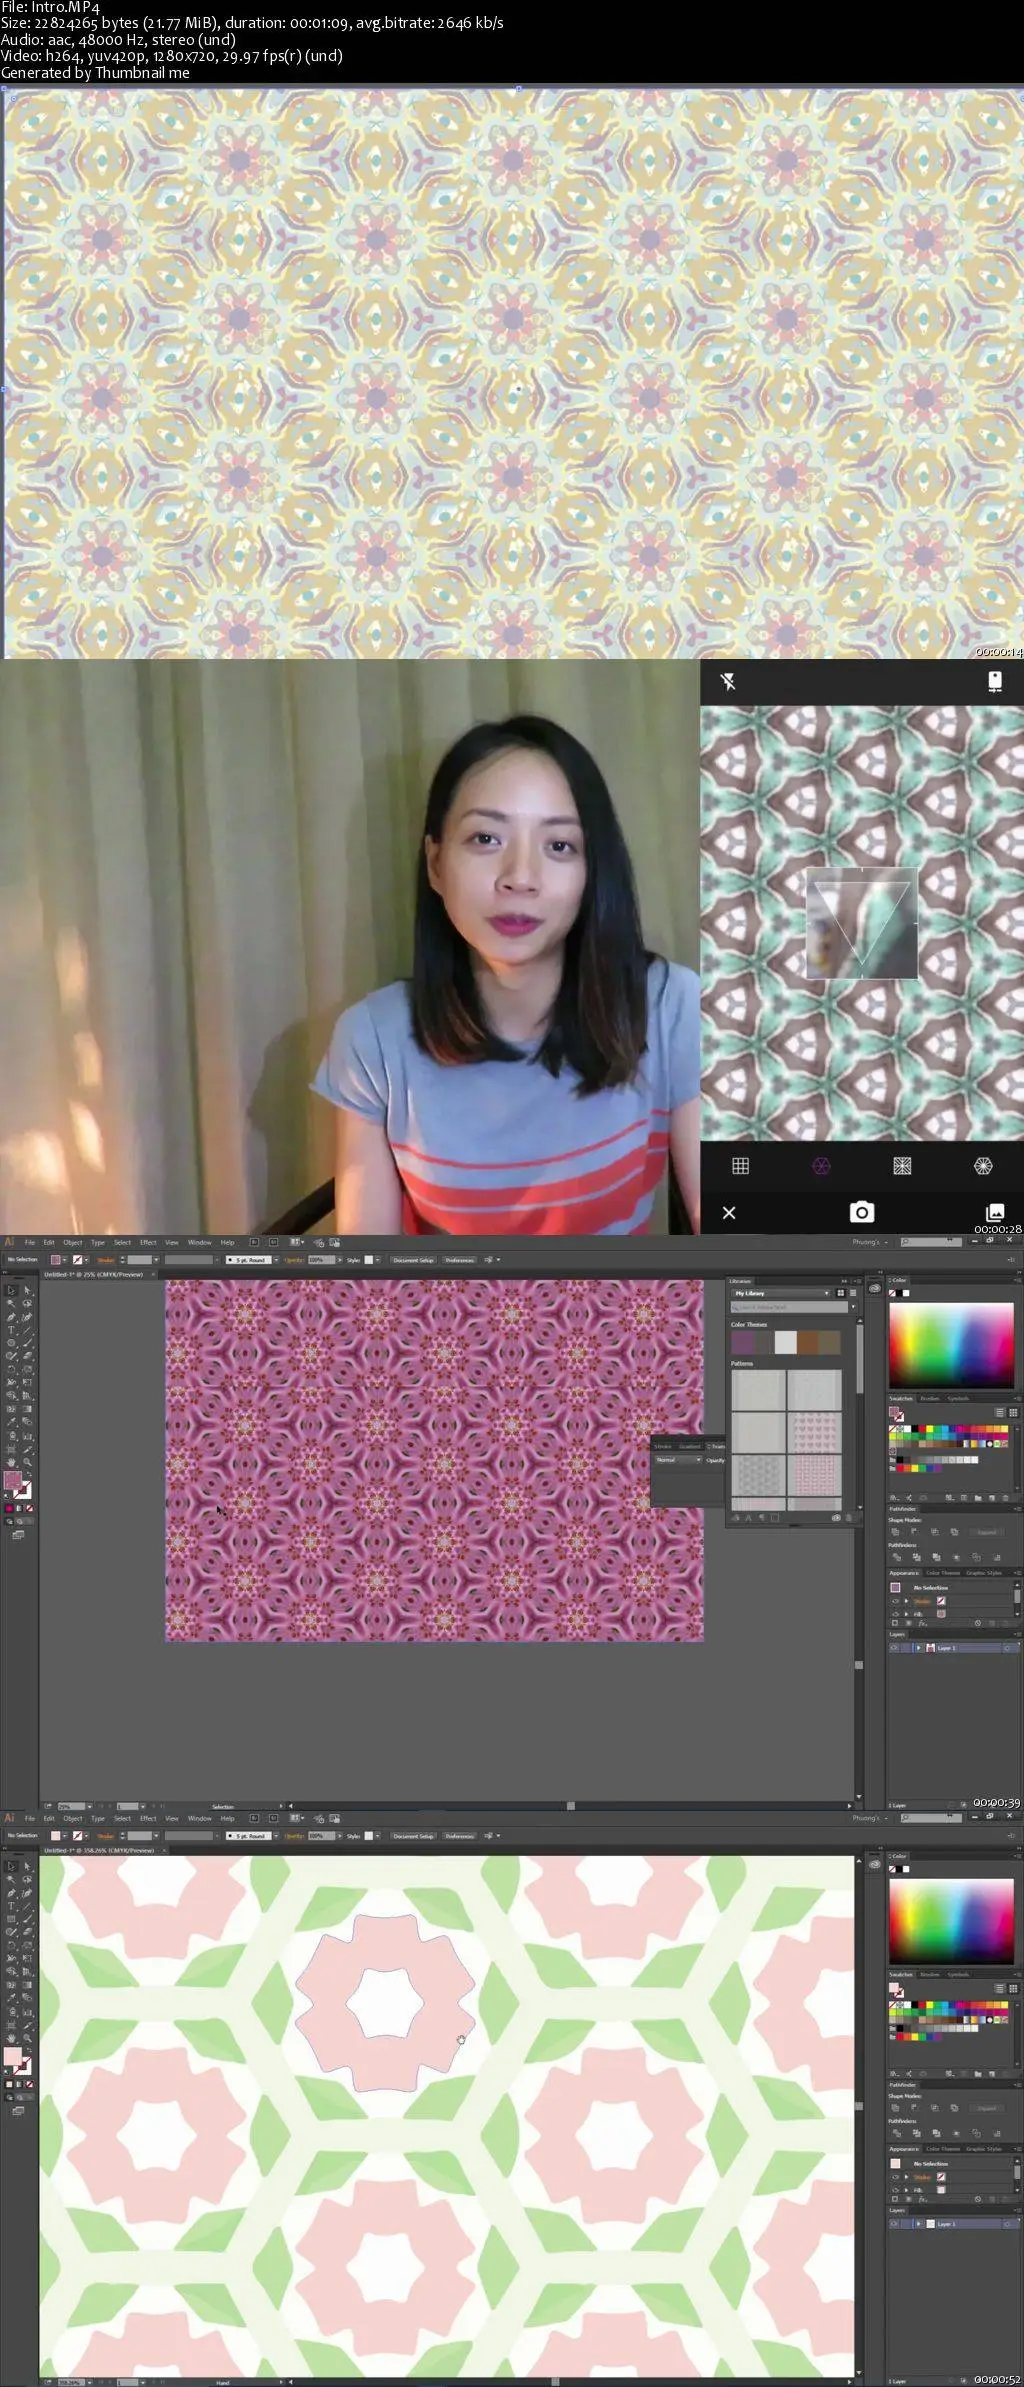
Task: Select Pen tool in pink-pattern Illustrator frame
Action: [x=11, y=1316]
